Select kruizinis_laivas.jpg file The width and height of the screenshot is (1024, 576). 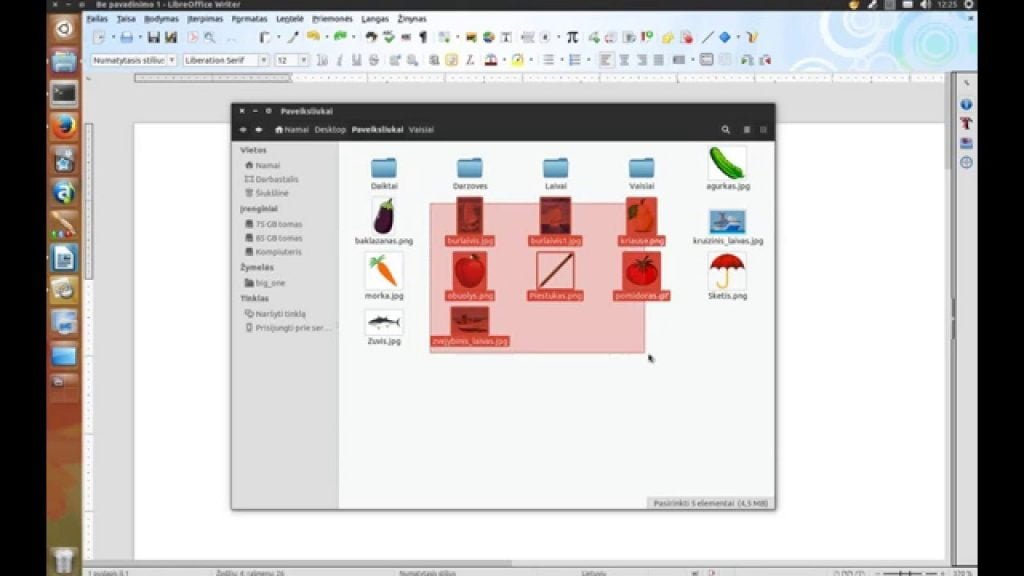[x=728, y=227]
